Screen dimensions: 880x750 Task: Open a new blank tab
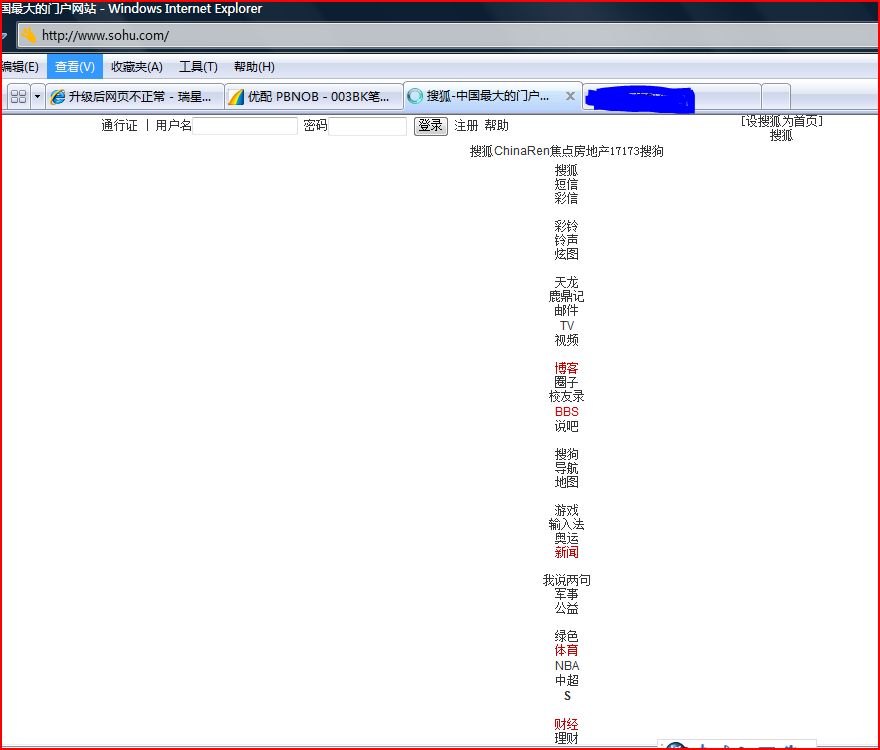point(776,97)
